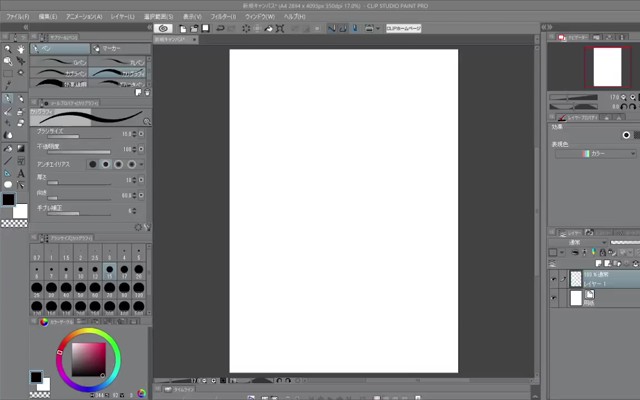The height and width of the screenshot is (400, 640).
Task: Select the Text tool (A)
Action: point(20,173)
